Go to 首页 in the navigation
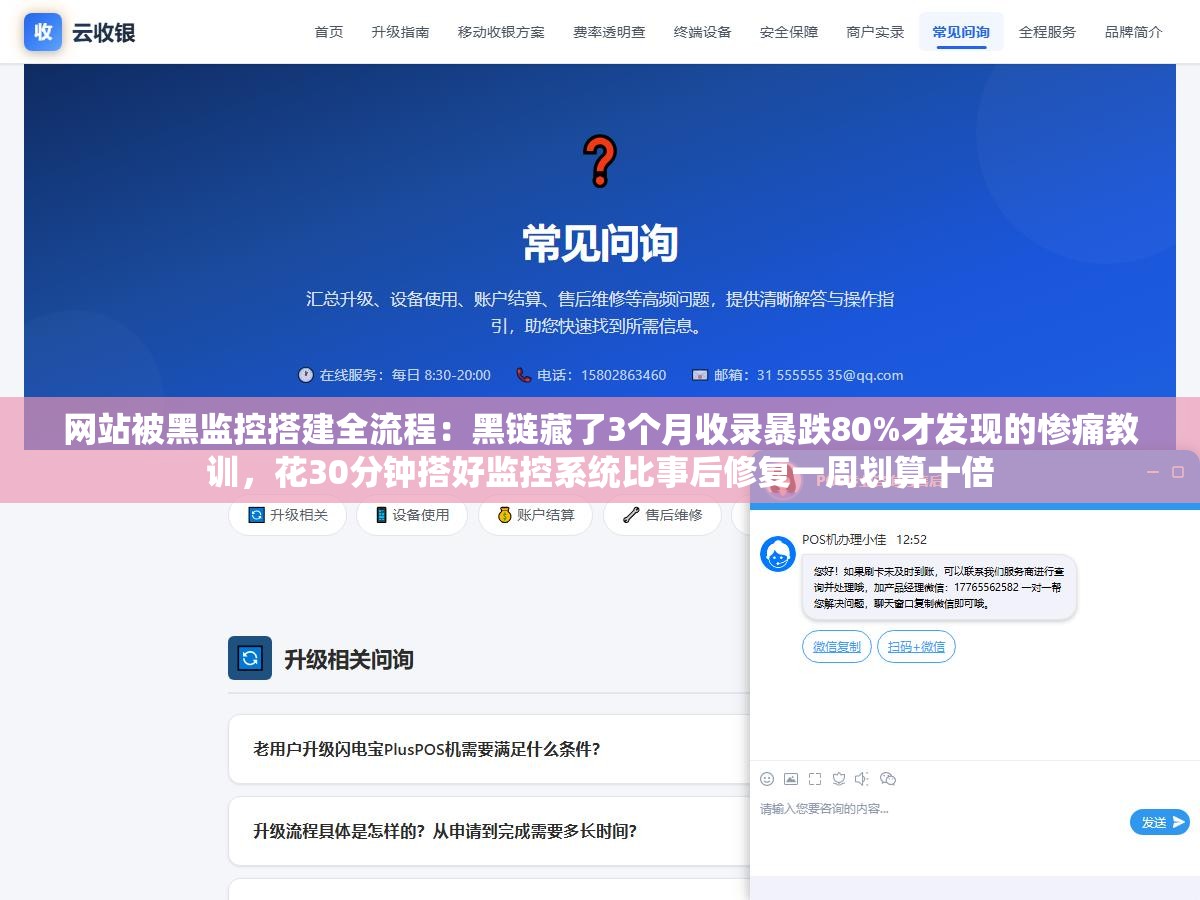Viewport: 1200px width, 900px height. click(329, 32)
